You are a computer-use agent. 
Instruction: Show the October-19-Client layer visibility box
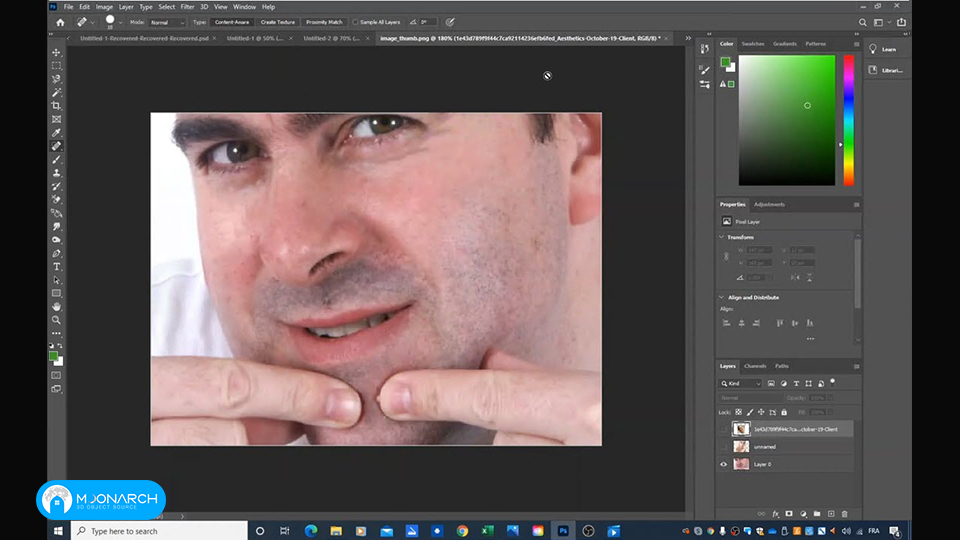[x=724, y=429]
